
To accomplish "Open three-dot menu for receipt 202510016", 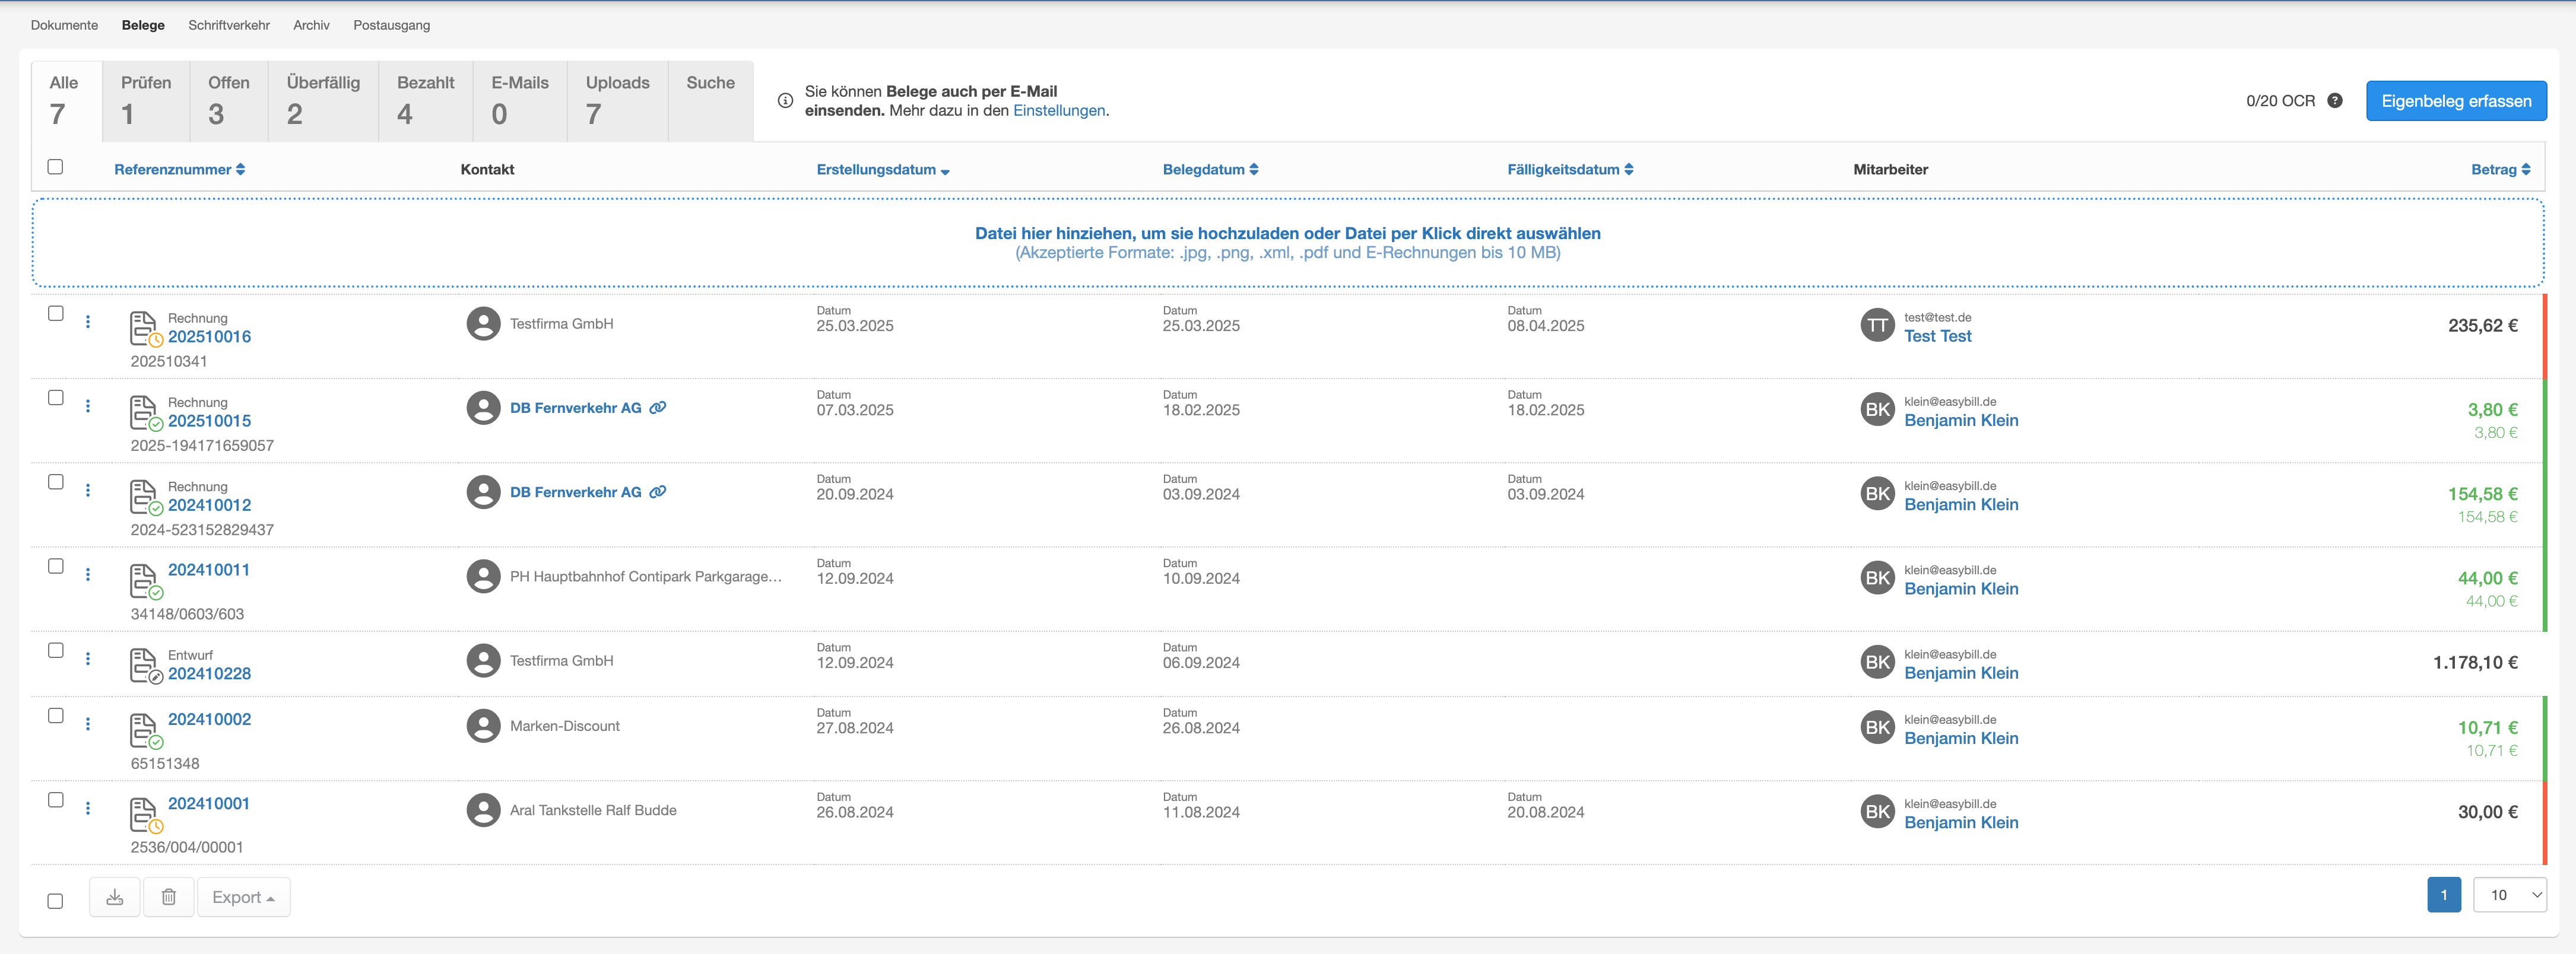I will (88, 322).
